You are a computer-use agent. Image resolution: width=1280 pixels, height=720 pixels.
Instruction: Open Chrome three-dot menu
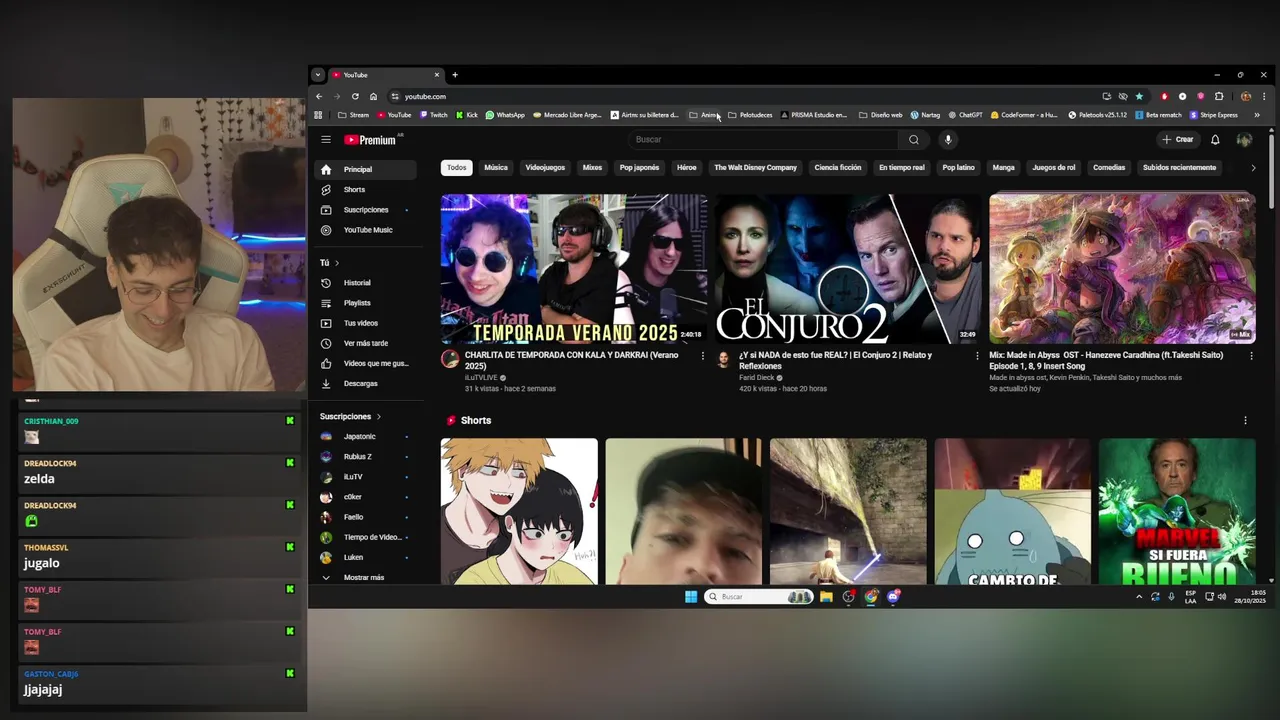[1264, 96]
